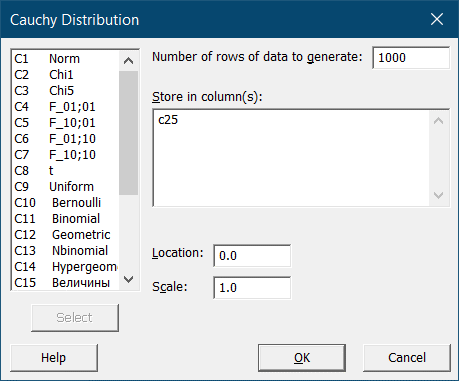Select column C13 Nbinomial
The image size is (459, 381).
point(65,251)
